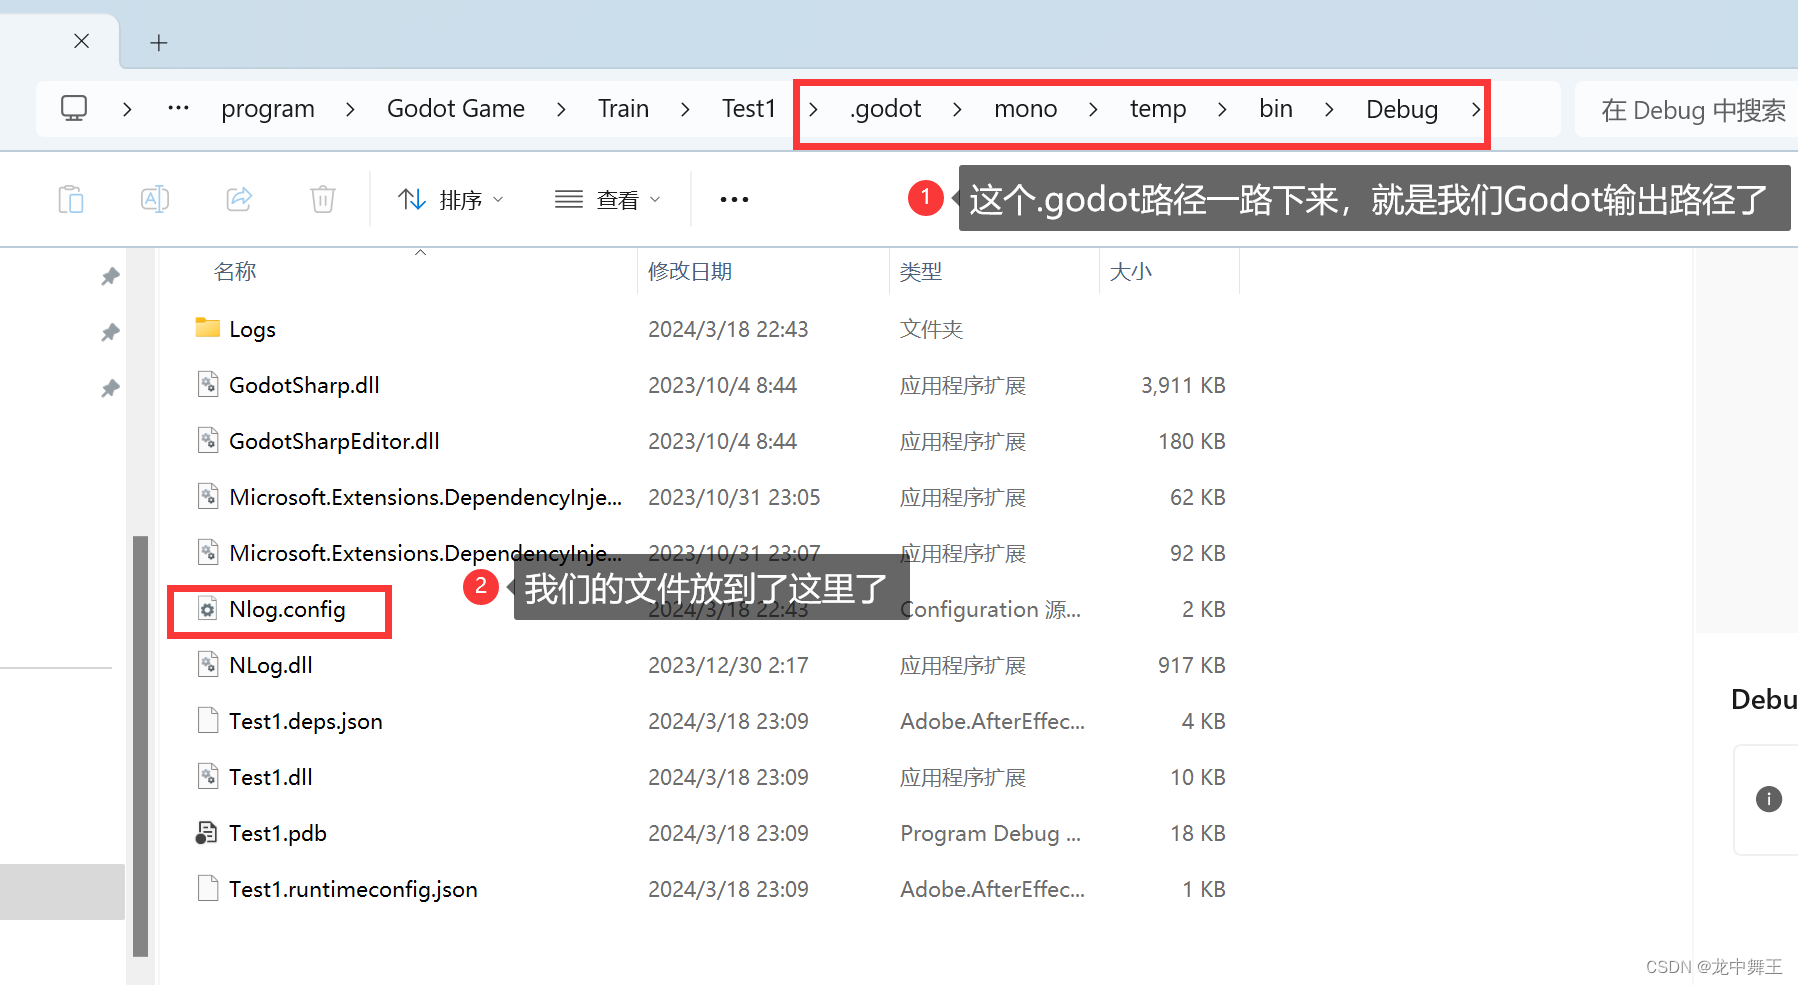Screen dimensions: 1798x985
Task: Click the 在 Debug 中搜索 search box
Action: click(x=1686, y=109)
